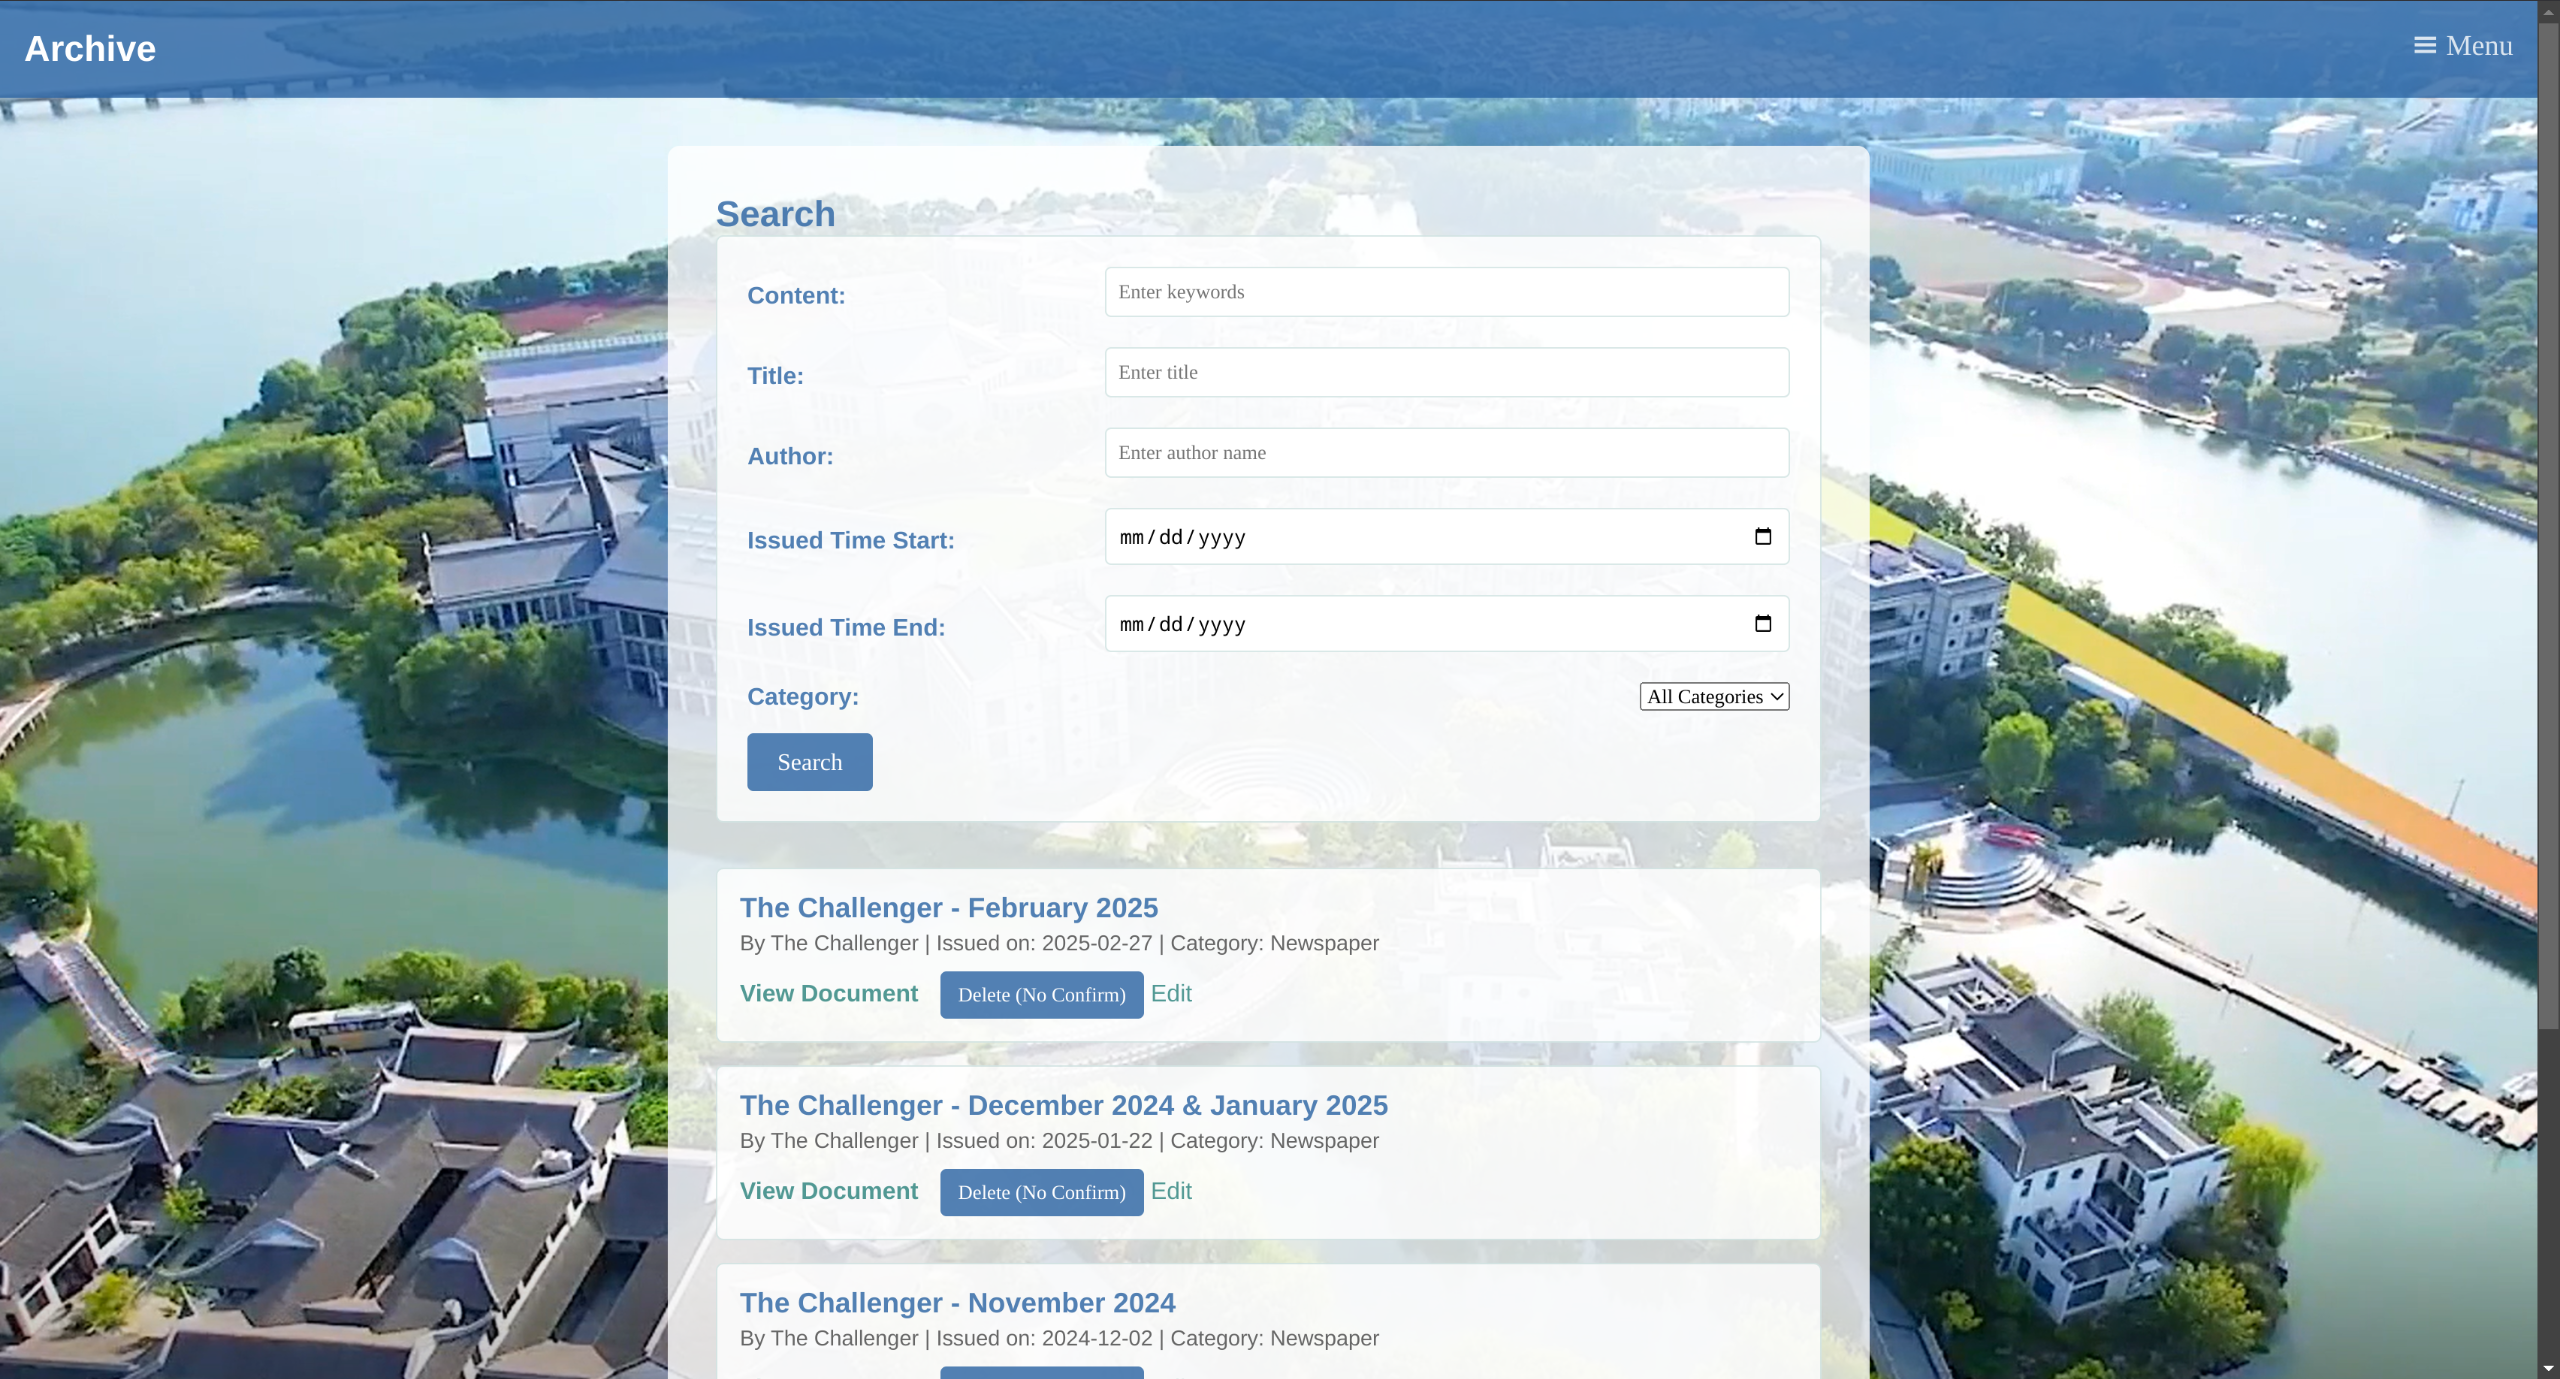Screen dimensions: 2560x1379
Task: Open the hamburger Menu icon
Action: [x=2424, y=46]
